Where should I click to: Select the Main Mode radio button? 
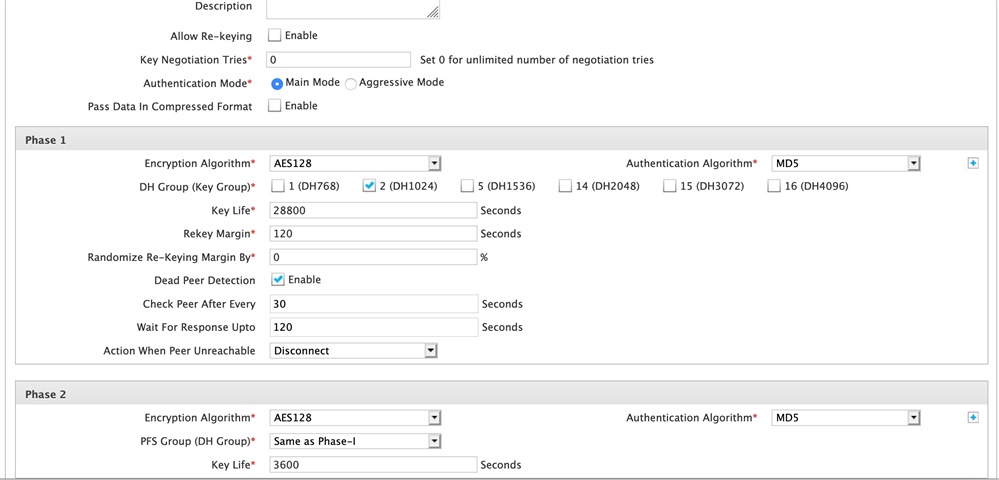(277, 84)
